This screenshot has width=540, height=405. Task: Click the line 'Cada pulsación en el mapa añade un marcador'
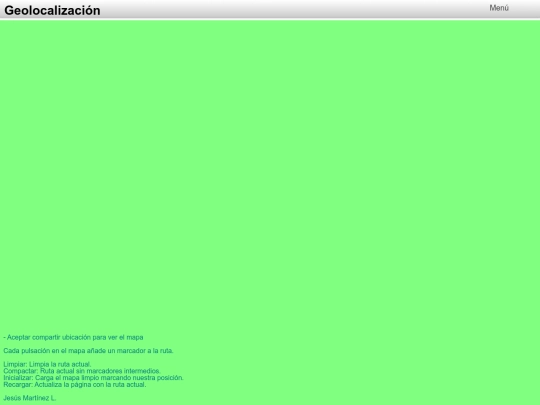(x=88, y=351)
